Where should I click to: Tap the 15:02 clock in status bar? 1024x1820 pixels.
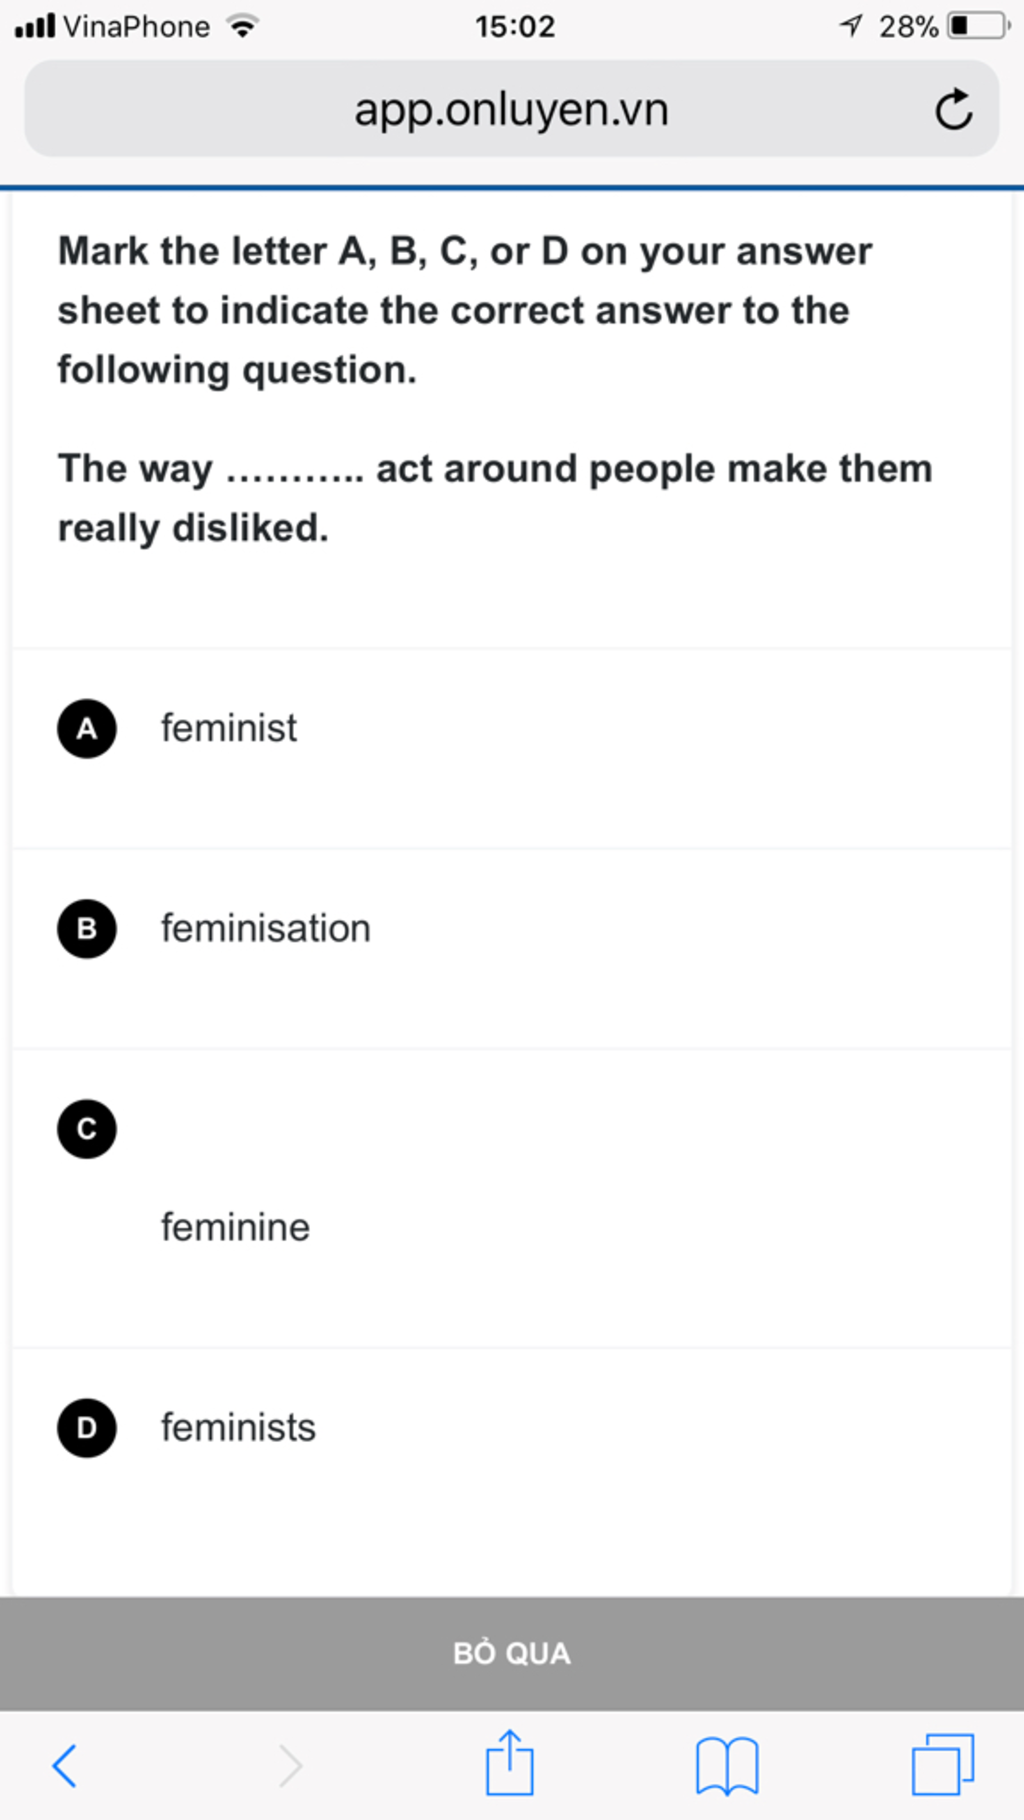515,26
